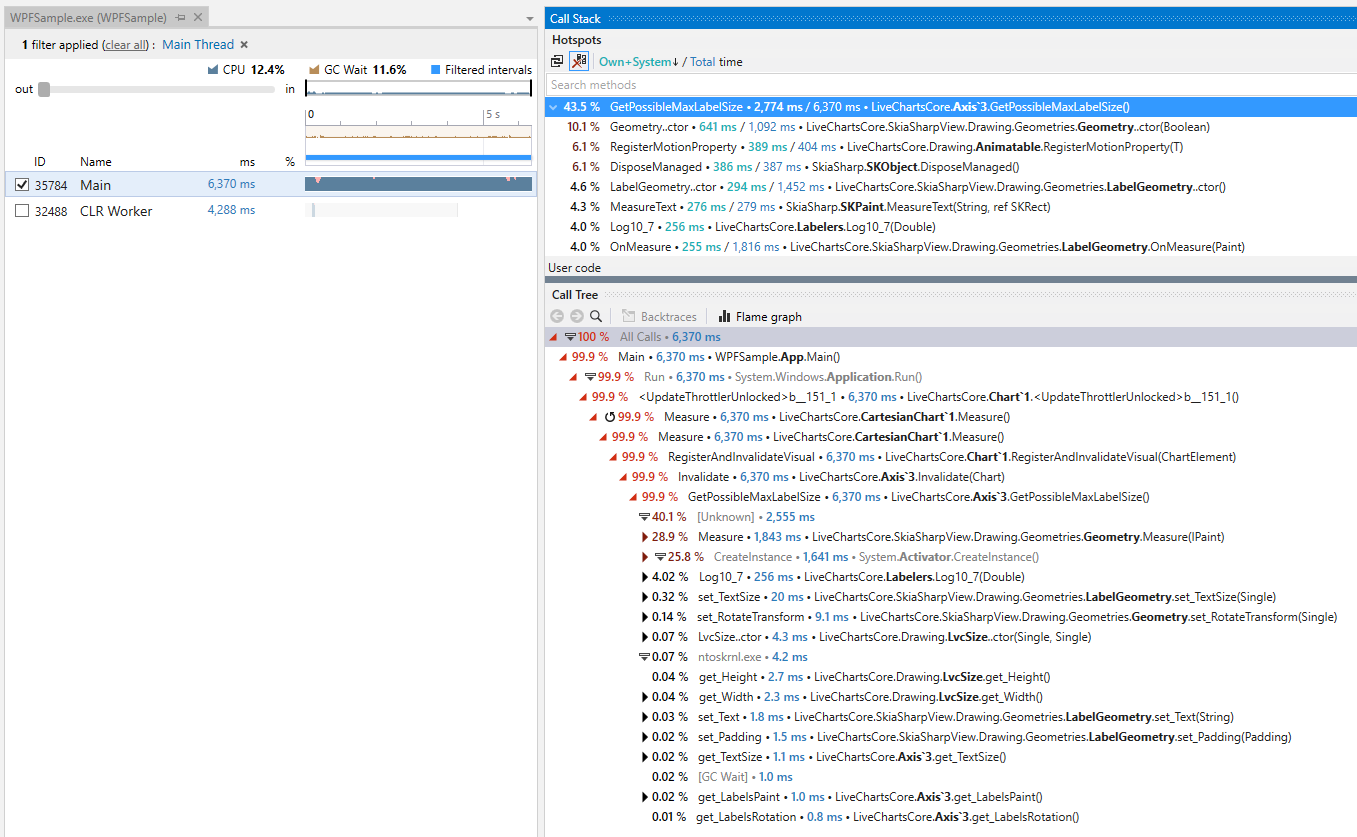Screen dimensions: 1357x837
Task: Click the Main Thread filter link
Action: (x=198, y=45)
